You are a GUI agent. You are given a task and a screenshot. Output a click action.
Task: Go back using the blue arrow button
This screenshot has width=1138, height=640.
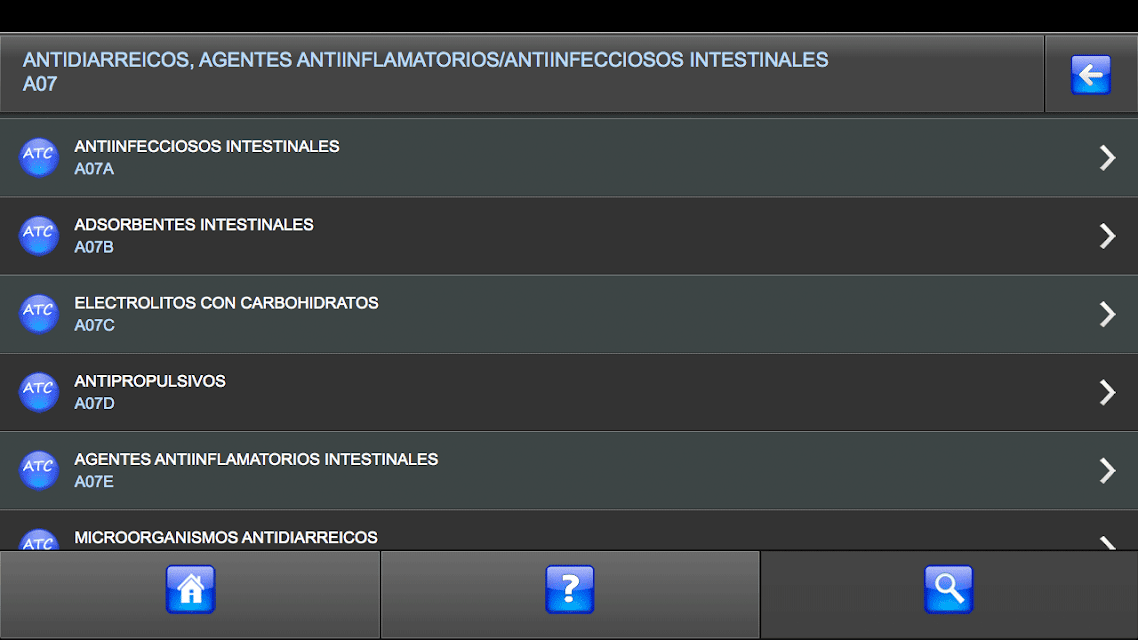coord(1090,75)
